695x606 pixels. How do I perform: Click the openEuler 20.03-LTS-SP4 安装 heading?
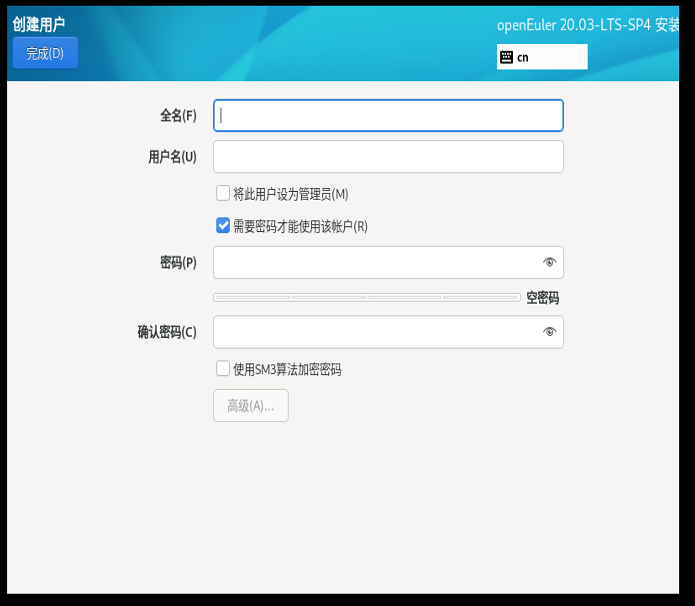(x=588, y=25)
